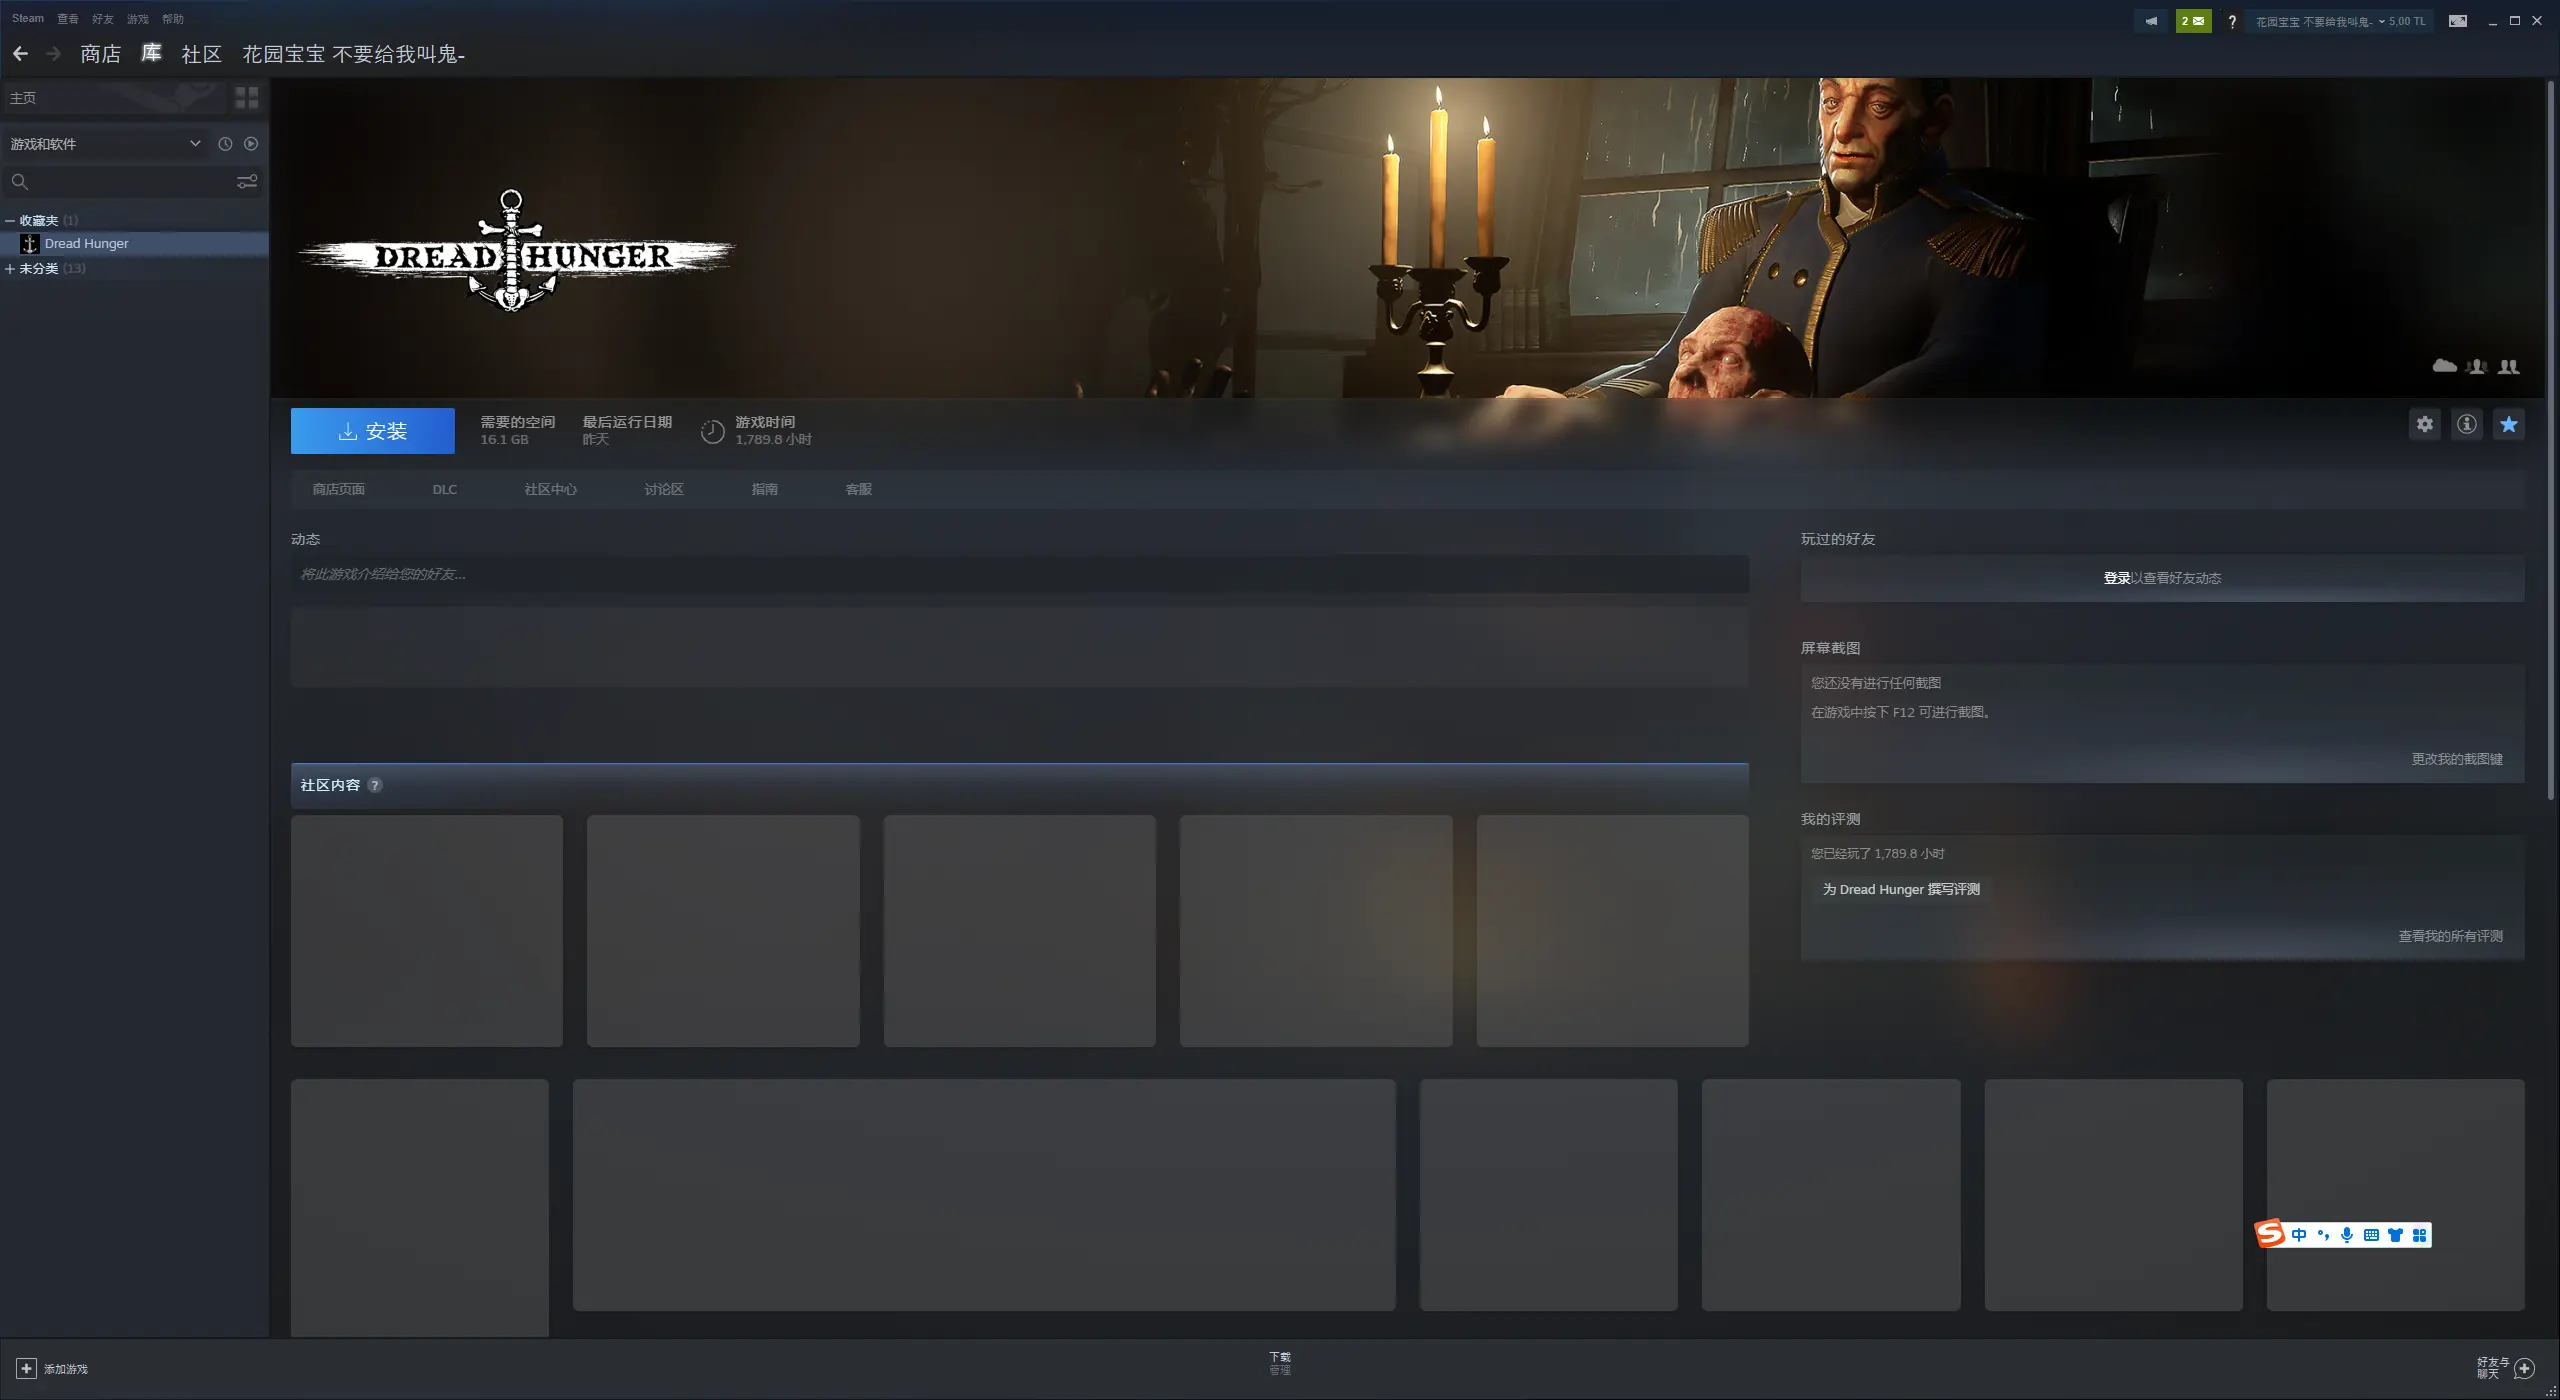The image size is (2560, 1400).
Task: Open friends and chat plus icon
Action: point(2525,1368)
